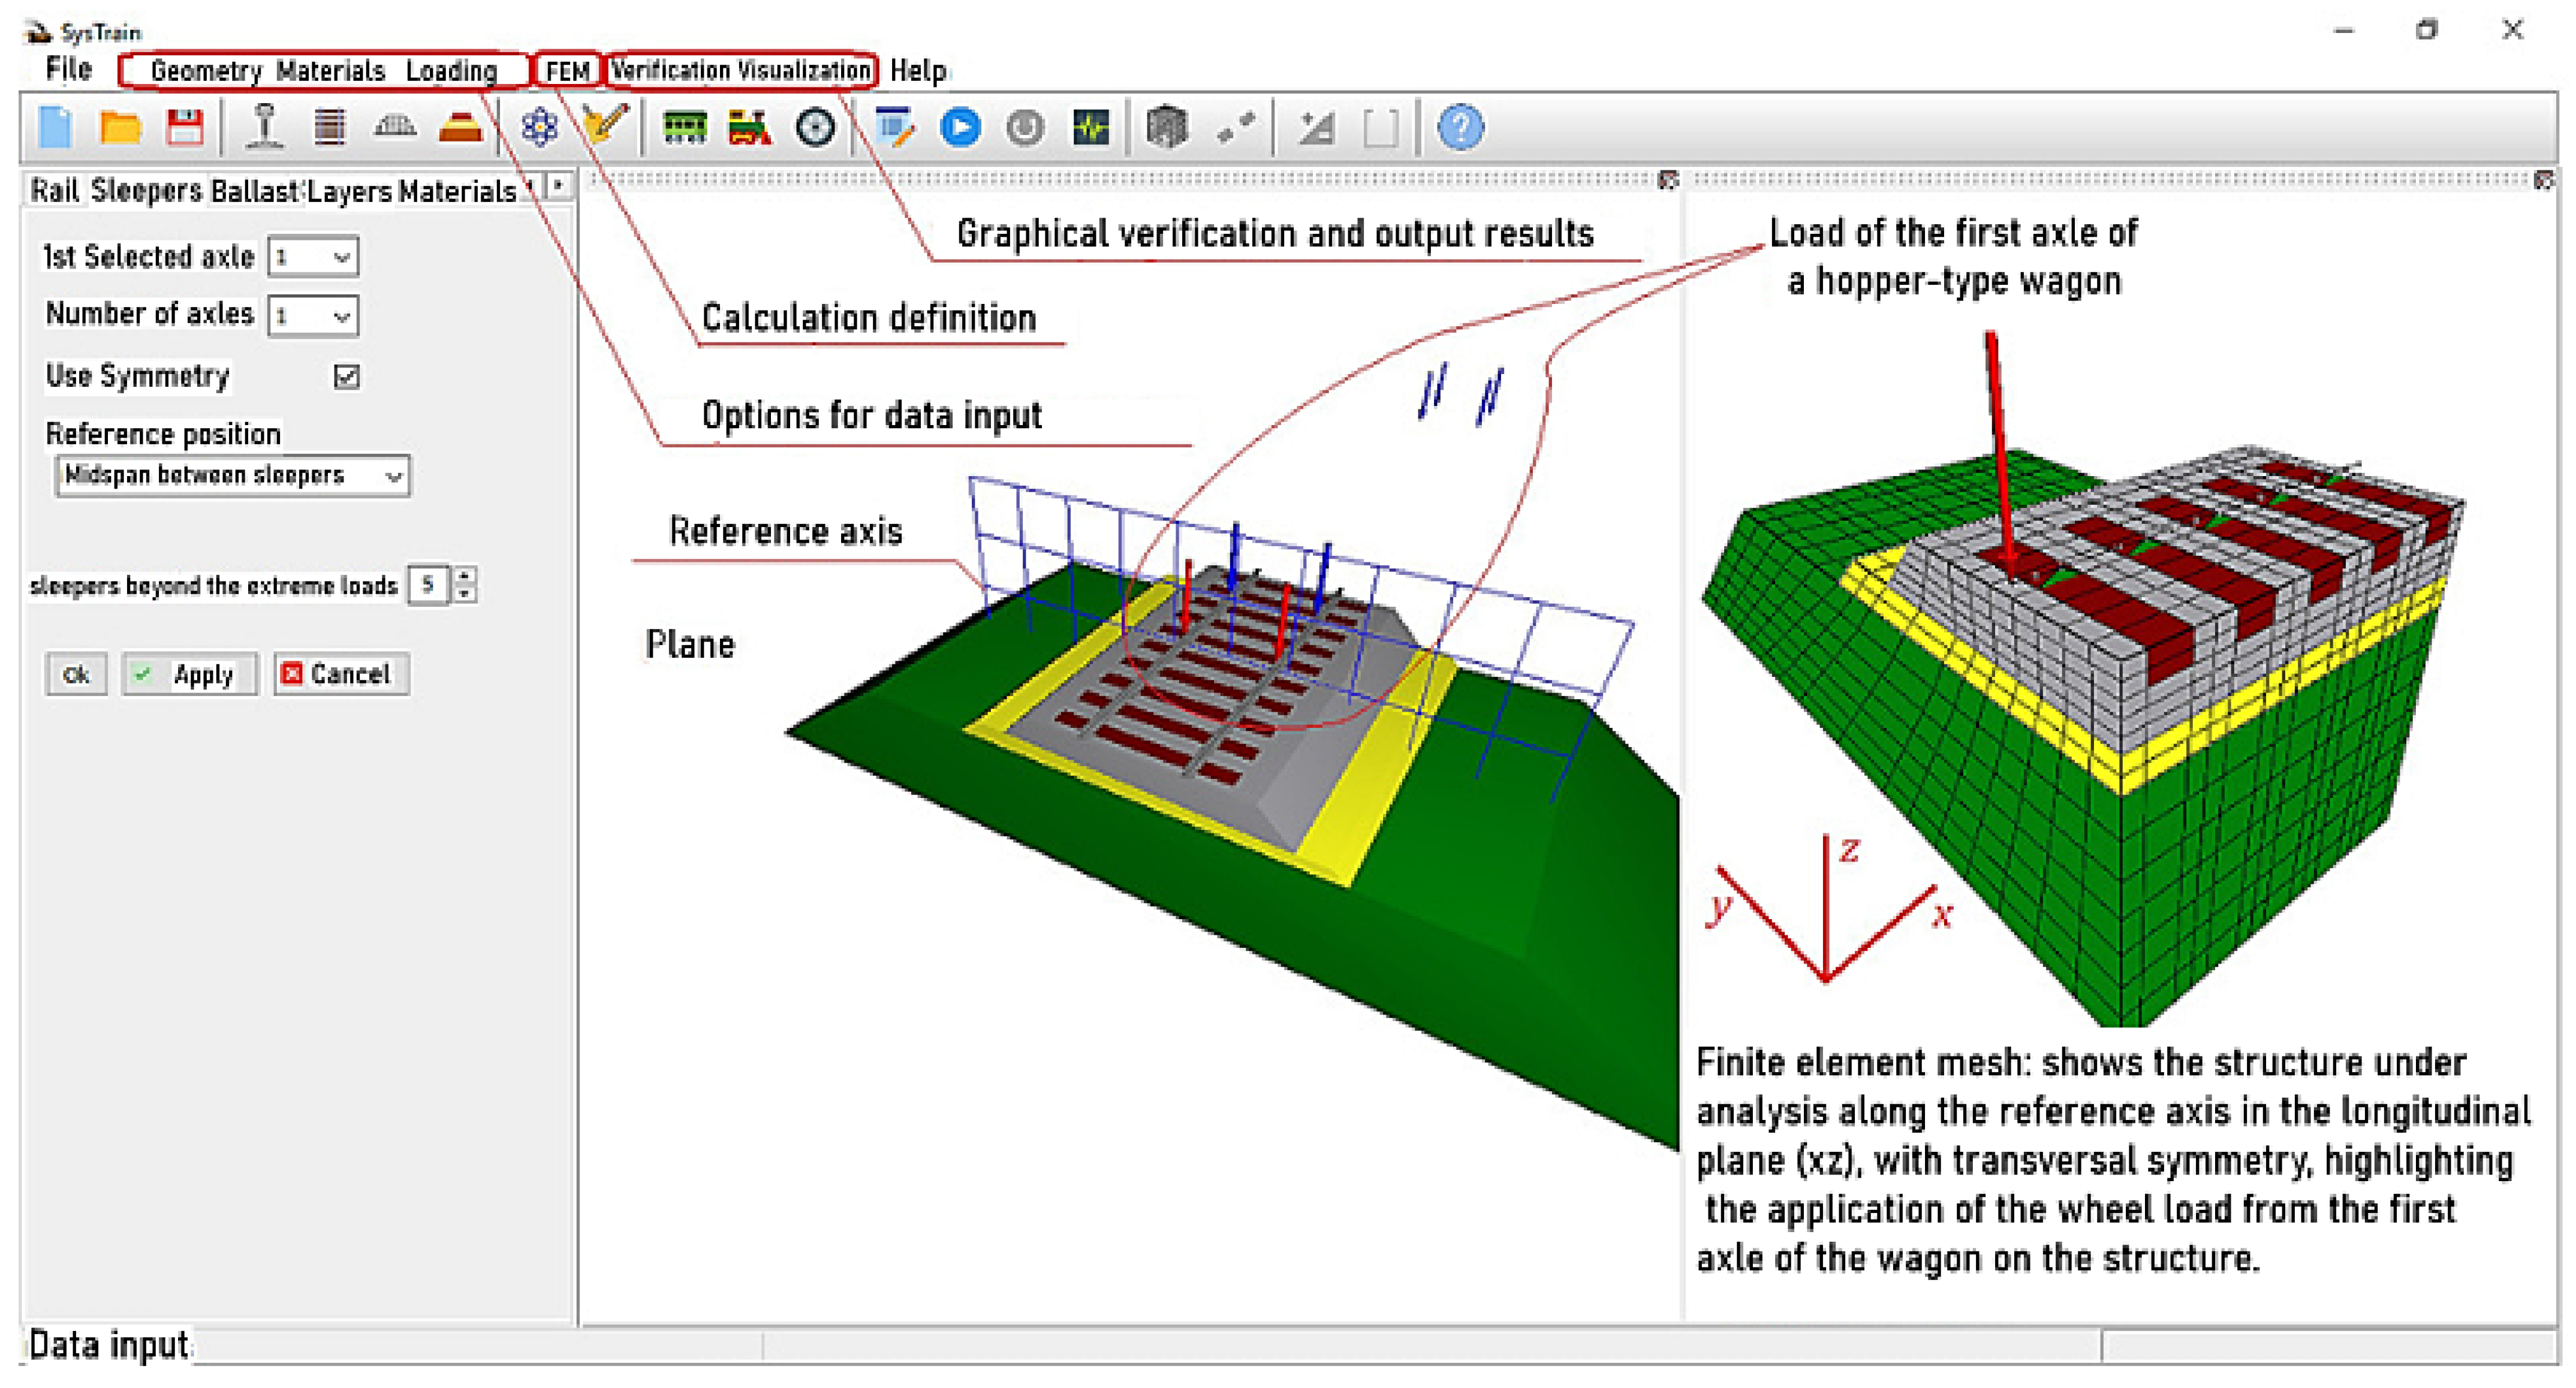Open the Verification menu
2576x1388 pixels.
coord(670,70)
